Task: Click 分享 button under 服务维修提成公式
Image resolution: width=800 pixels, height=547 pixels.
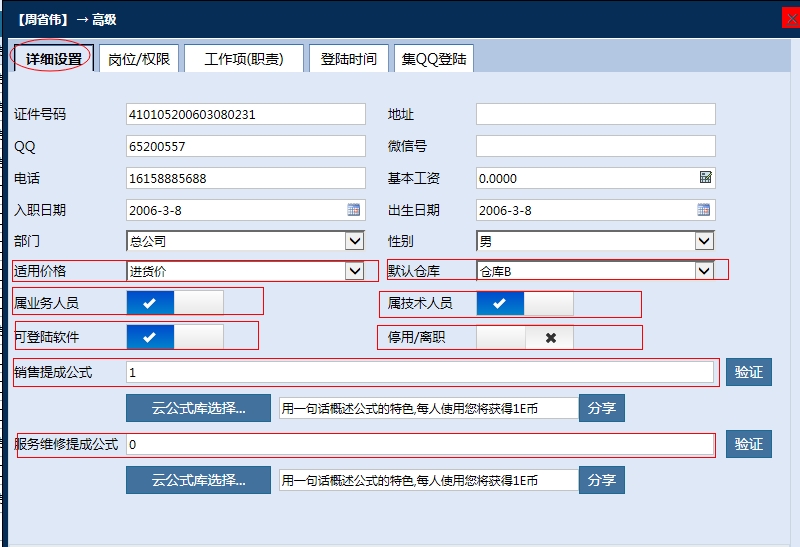Action: point(602,480)
